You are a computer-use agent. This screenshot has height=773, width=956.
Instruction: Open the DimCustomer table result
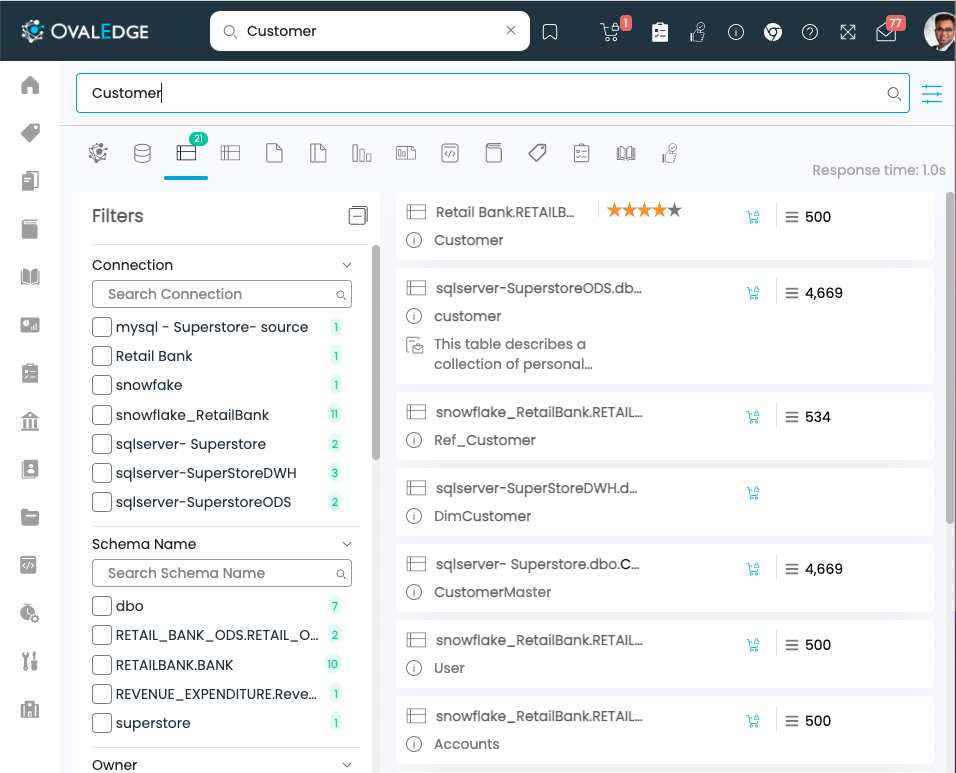point(482,516)
